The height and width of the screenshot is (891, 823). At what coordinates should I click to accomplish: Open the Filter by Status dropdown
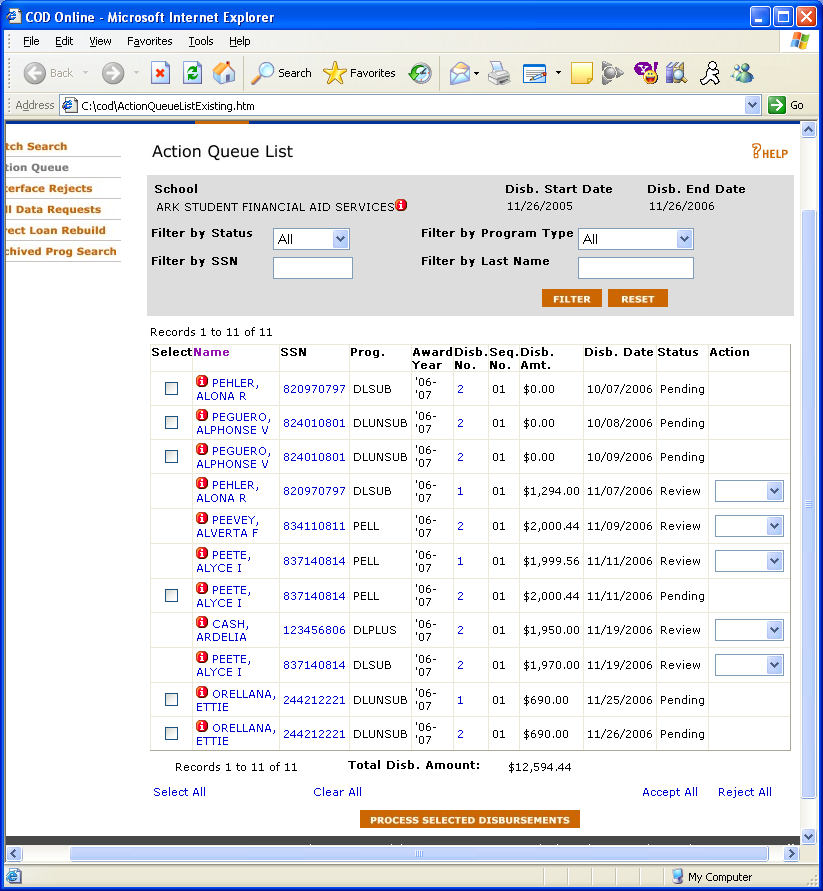(x=312, y=239)
